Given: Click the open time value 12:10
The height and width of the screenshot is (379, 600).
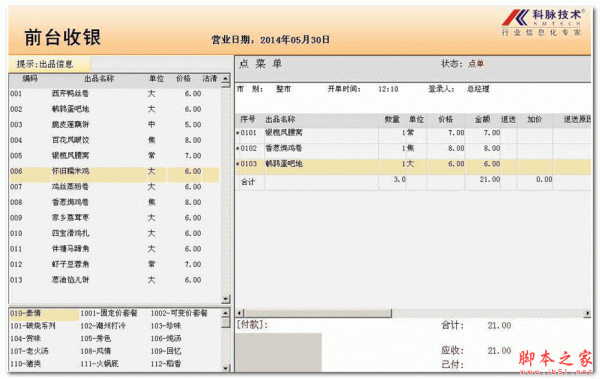Looking at the screenshot, I should coord(388,89).
